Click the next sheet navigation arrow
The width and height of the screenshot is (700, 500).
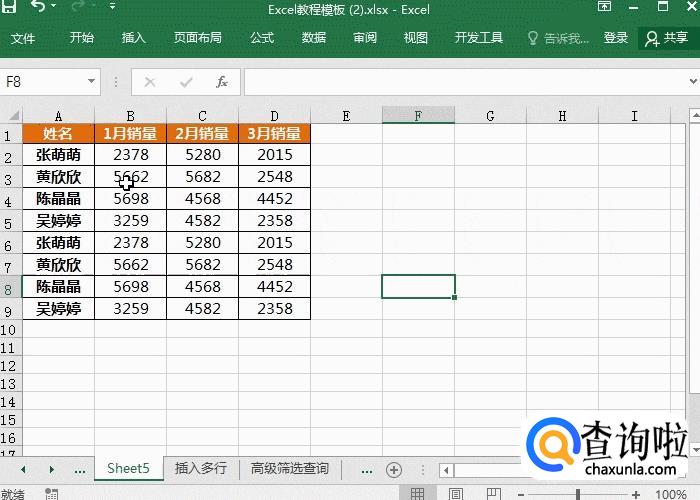pyautogui.click(x=51, y=469)
